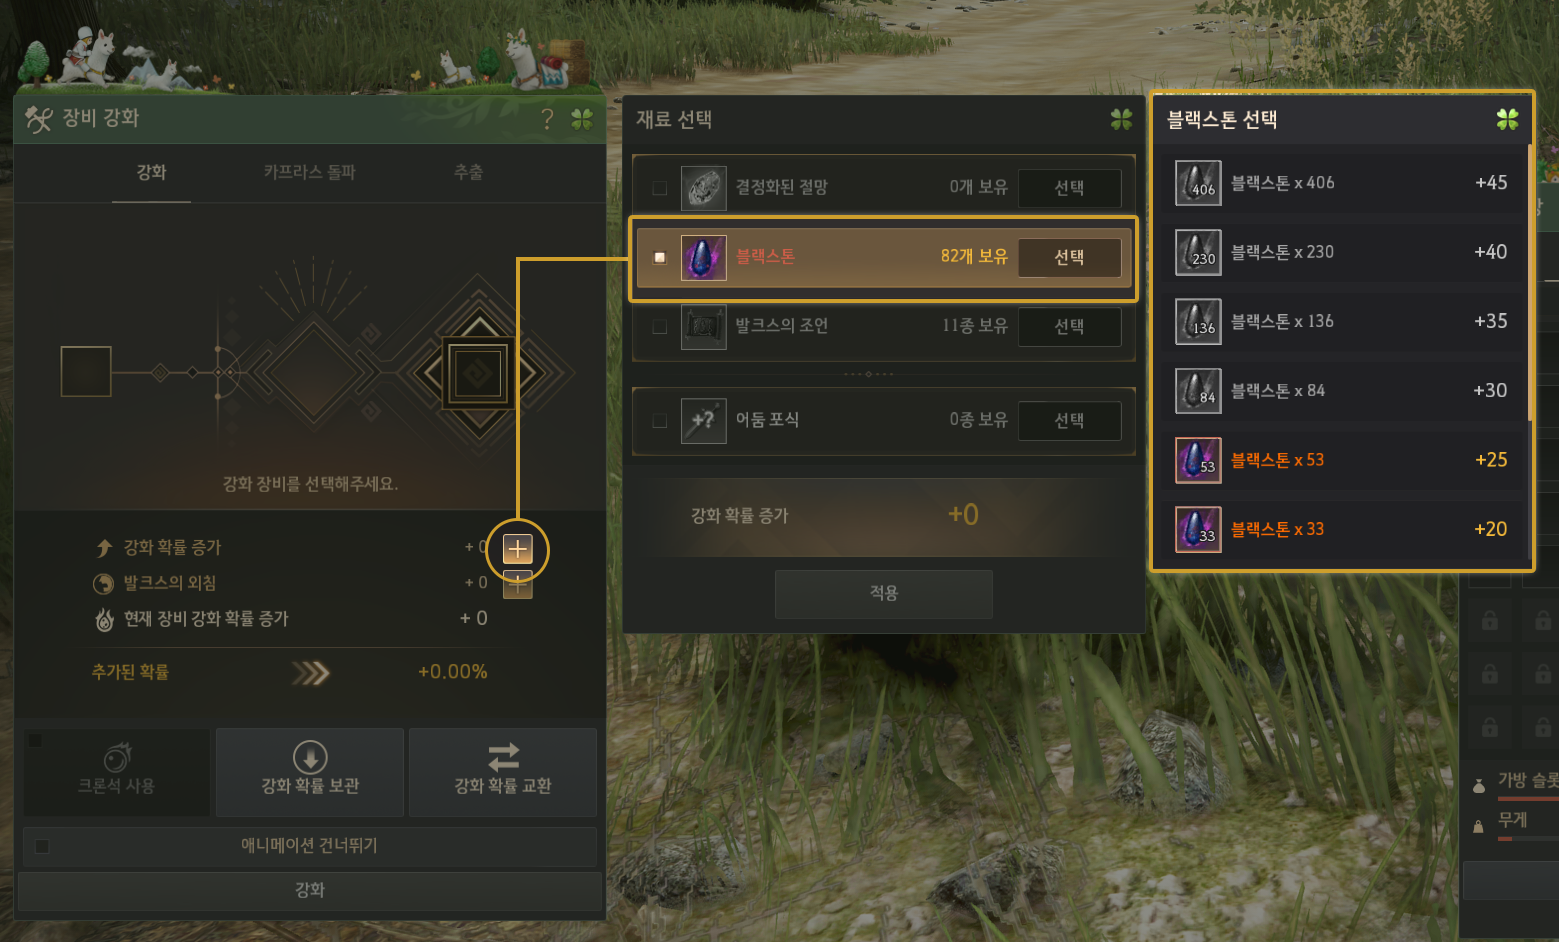Click the 적용 apply button
Viewport: 1559px width, 942px height.
883,593
